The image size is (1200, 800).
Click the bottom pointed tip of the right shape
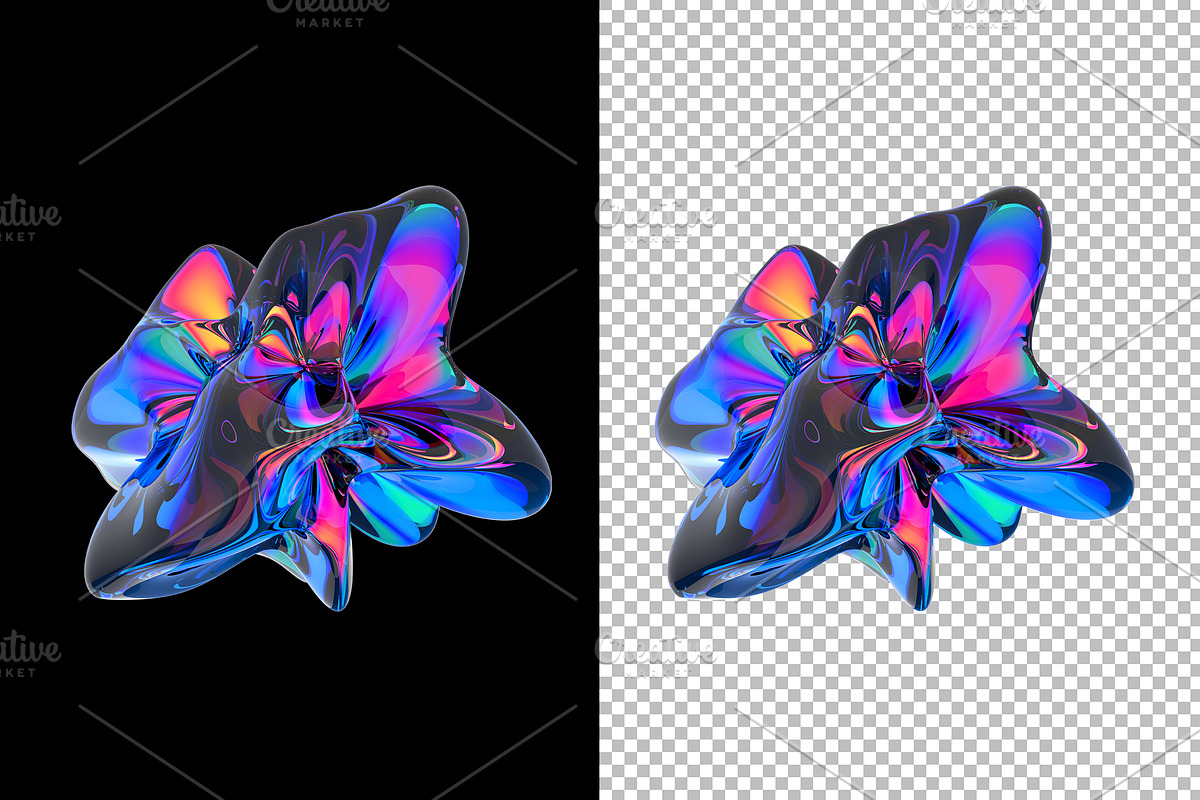click(x=923, y=597)
